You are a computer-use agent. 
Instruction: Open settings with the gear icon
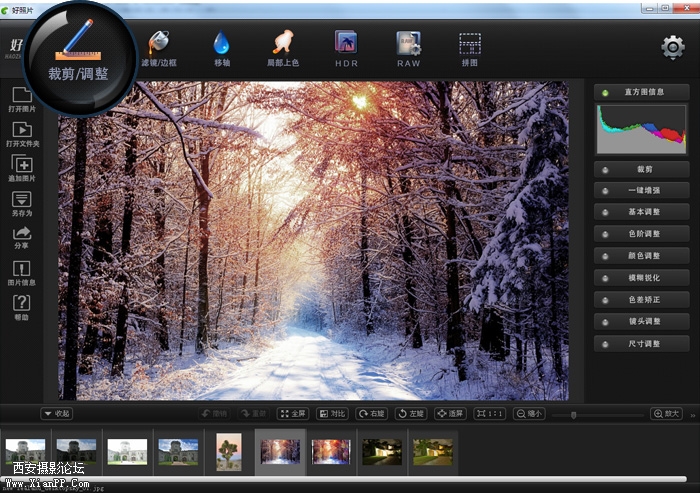[x=673, y=47]
